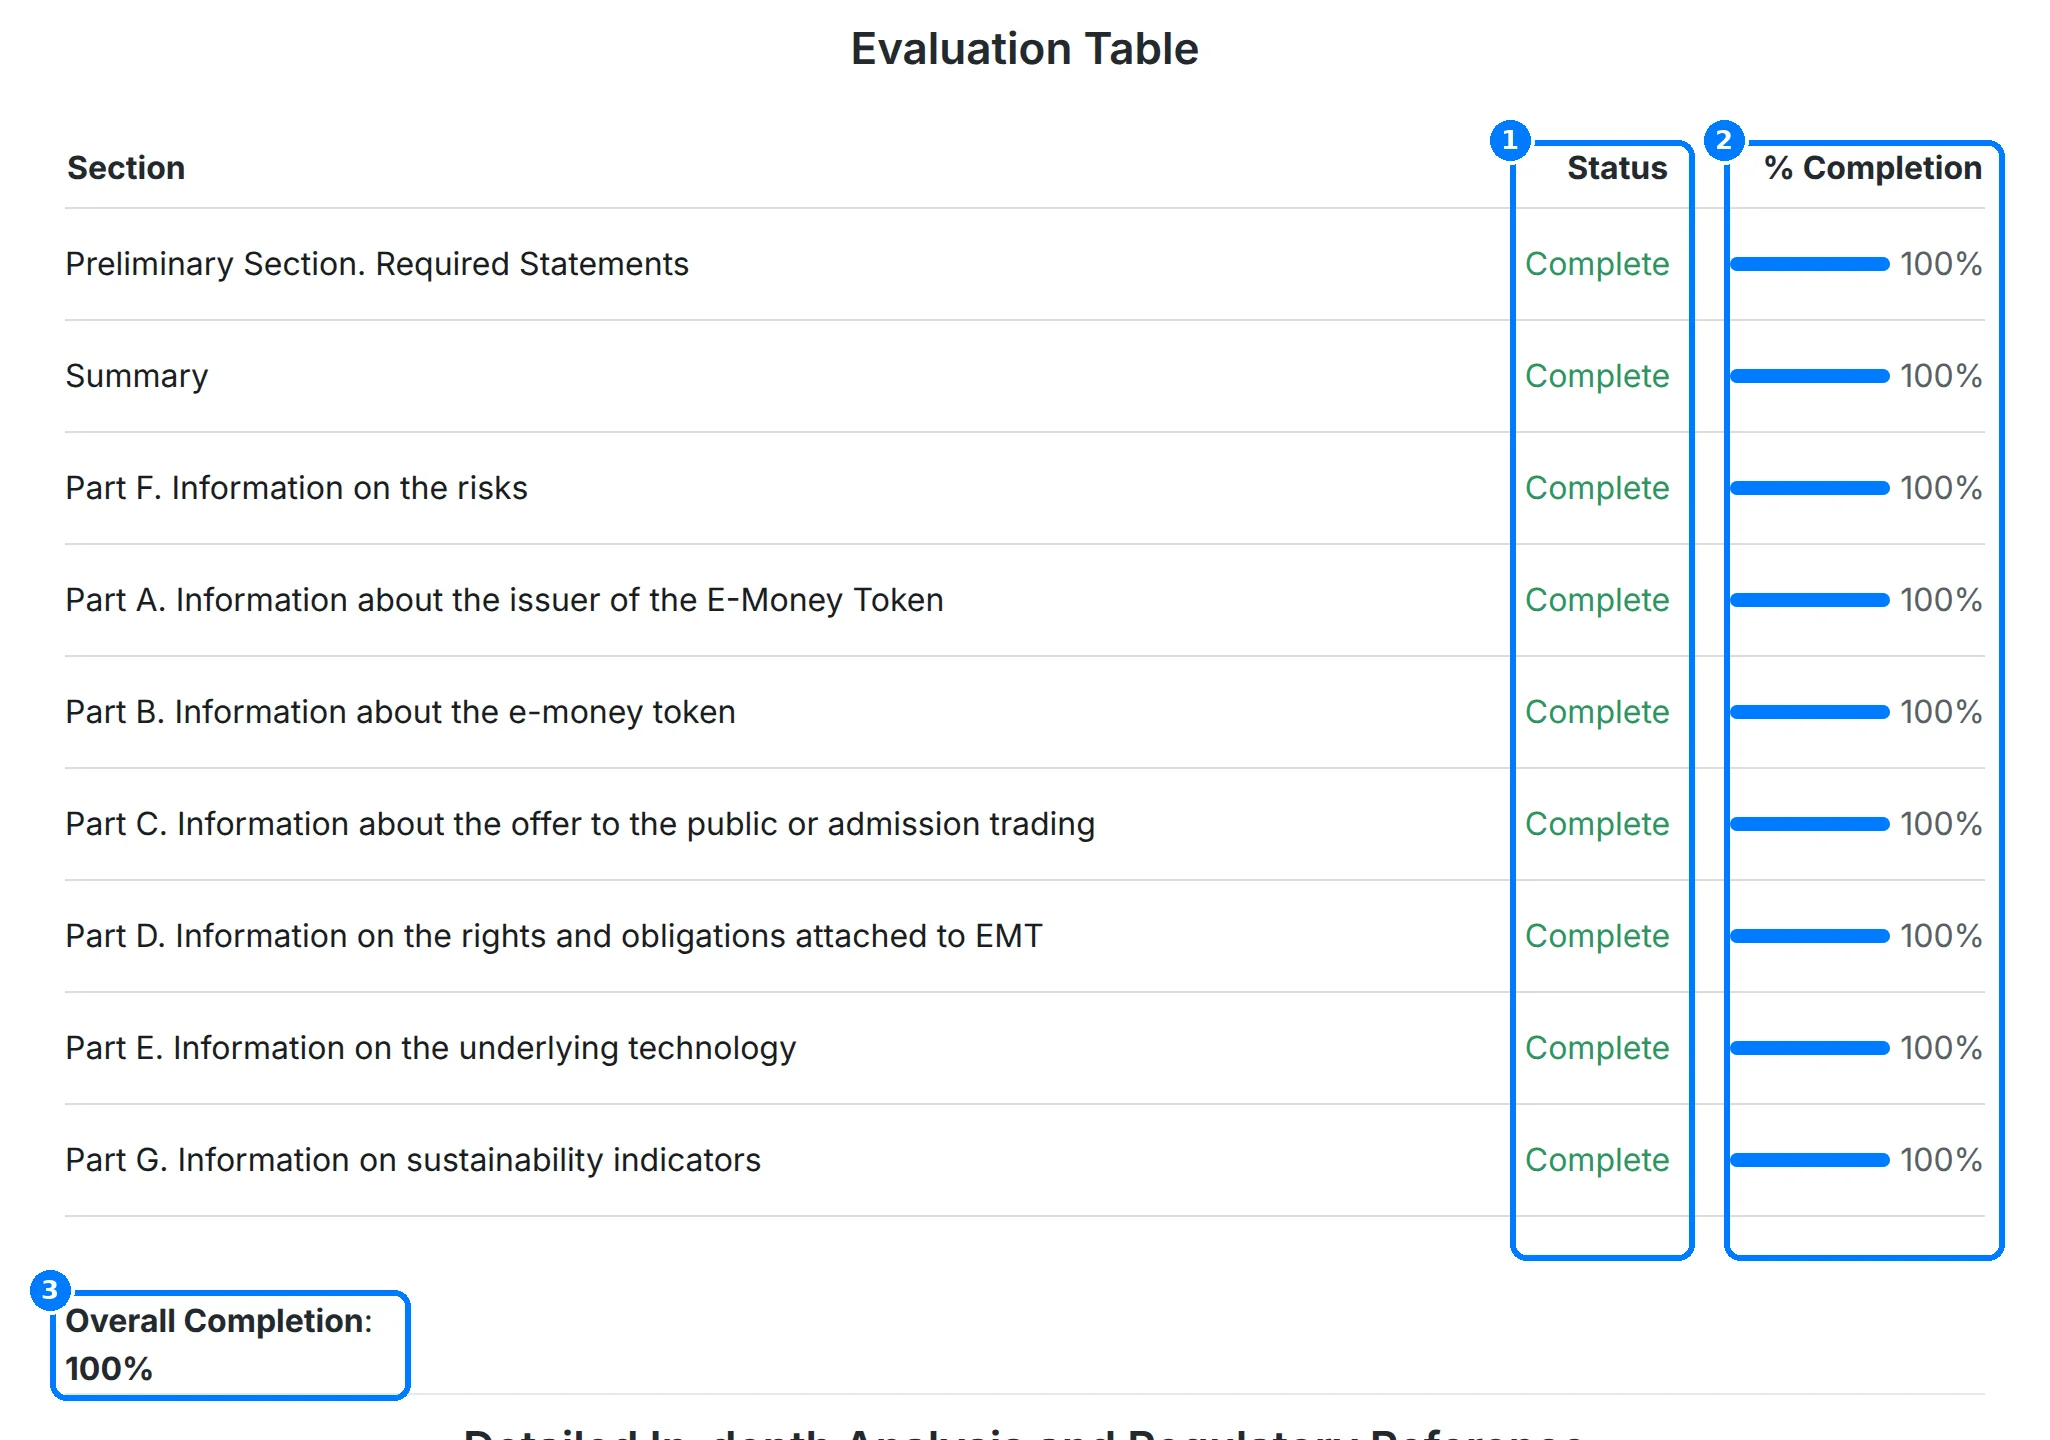This screenshot has height=1440, width=2050.
Task: Select Part D rights and obligations row
Action: pos(1025,936)
